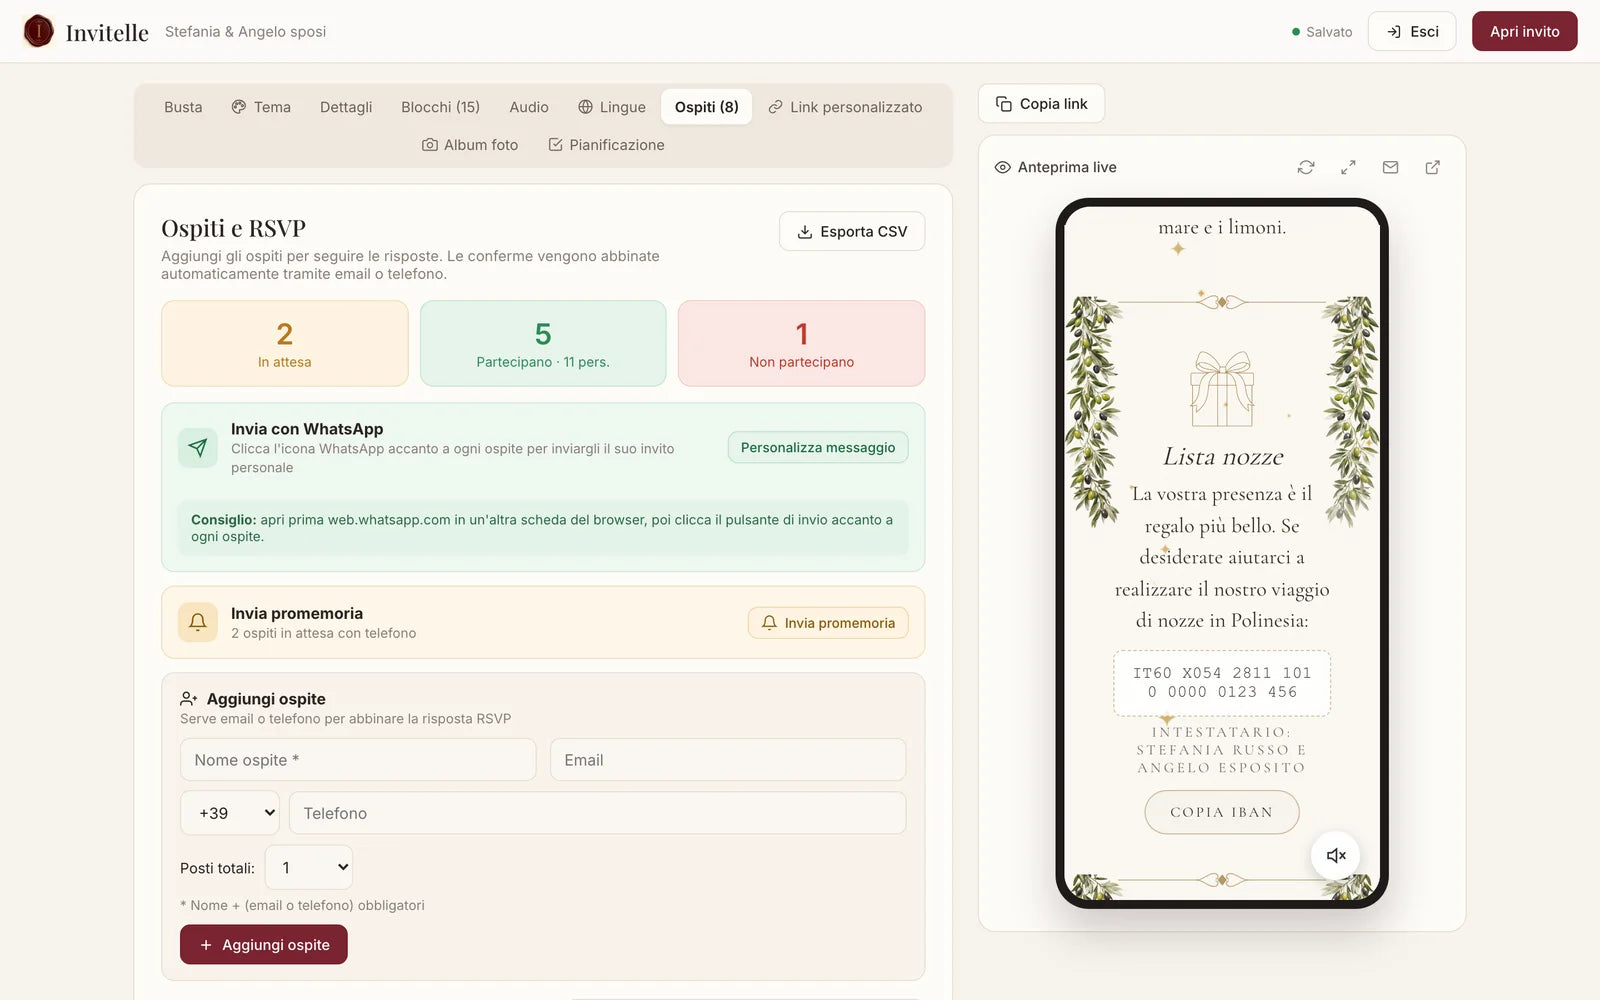Click the IBAN code box in preview
This screenshot has height=1000, width=1600.
click(1222, 683)
